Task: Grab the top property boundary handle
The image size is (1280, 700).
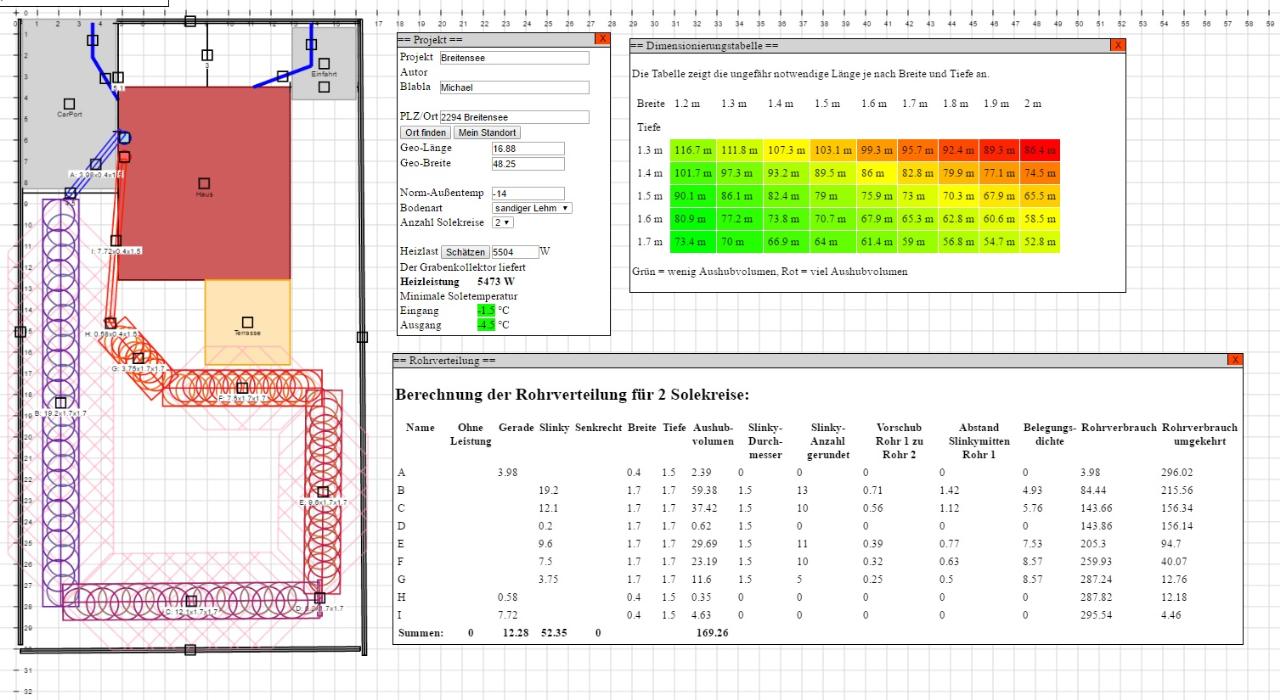Action: pos(190,21)
